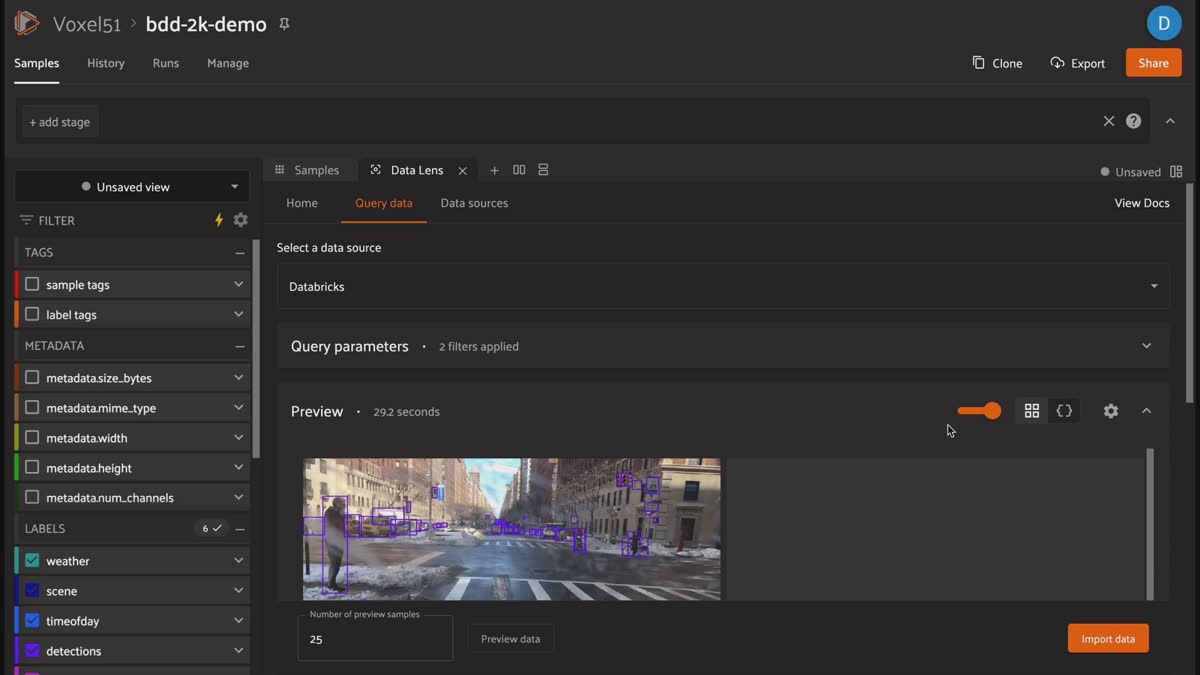Open Preview settings gear icon
The height and width of the screenshot is (675, 1200).
(x=1111, y=411)
